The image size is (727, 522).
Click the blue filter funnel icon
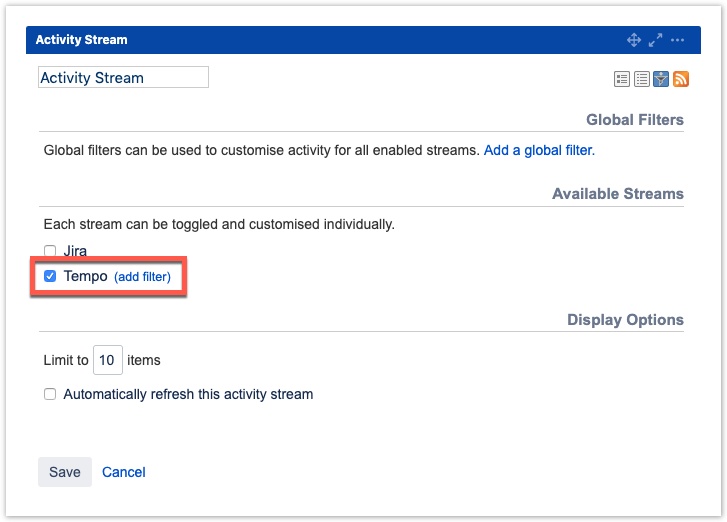click(661, 79)
